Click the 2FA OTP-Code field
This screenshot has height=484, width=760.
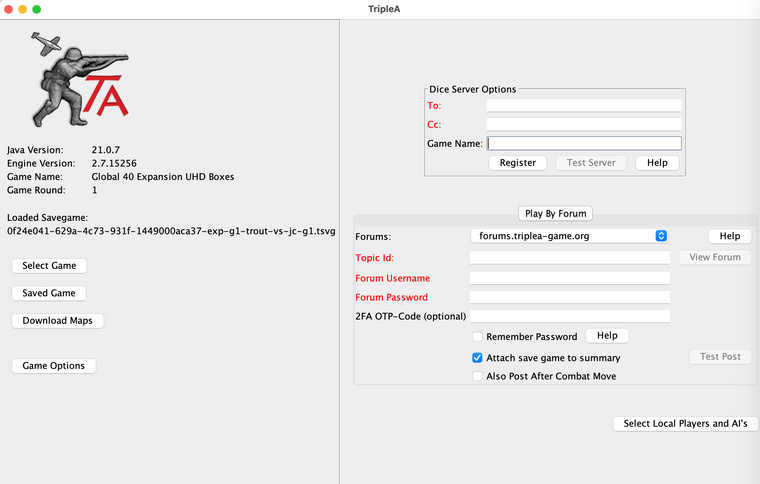(570, 316)
